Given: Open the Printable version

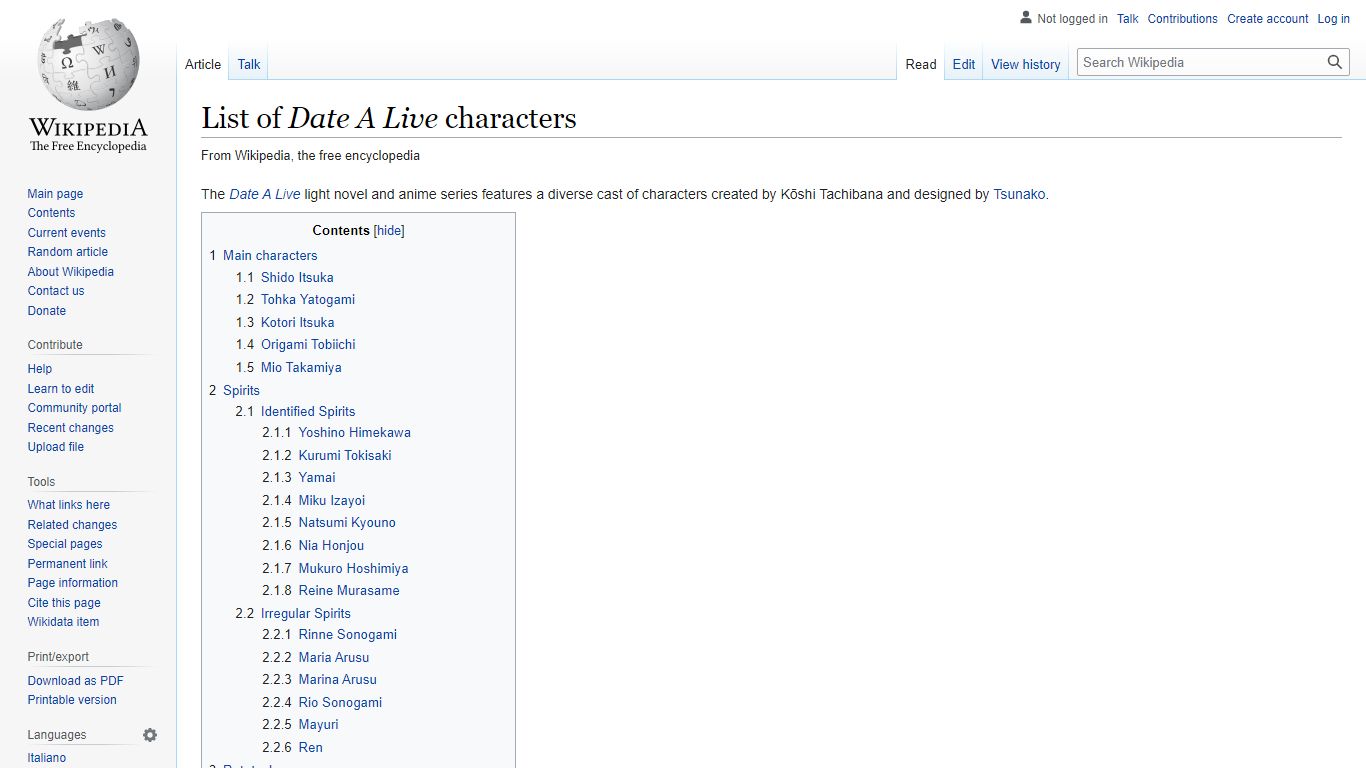Looking at the screenshot, I should (x=72, y=700).
